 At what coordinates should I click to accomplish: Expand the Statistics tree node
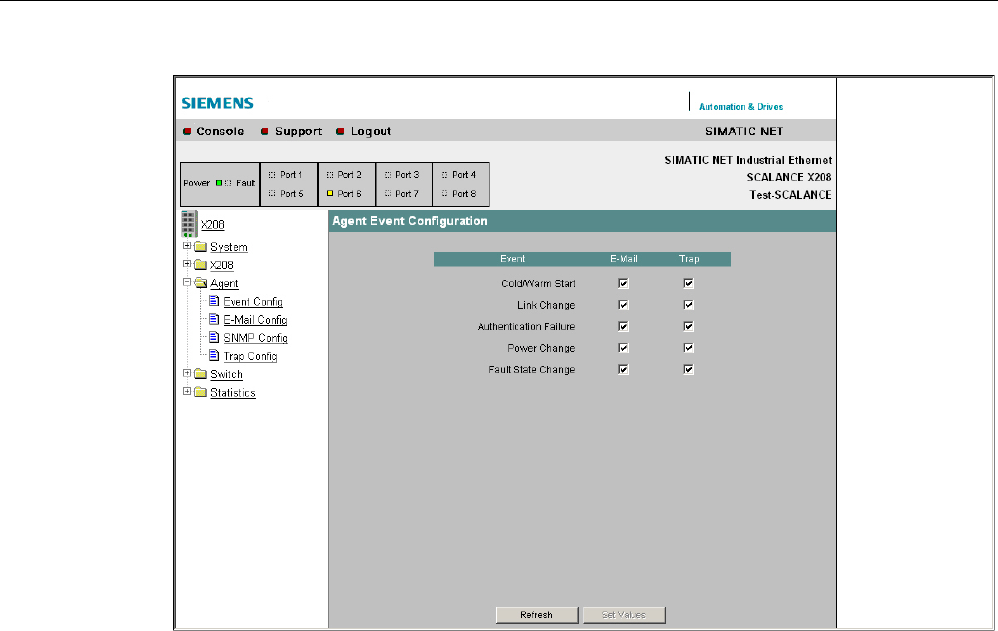click(186, 392)
